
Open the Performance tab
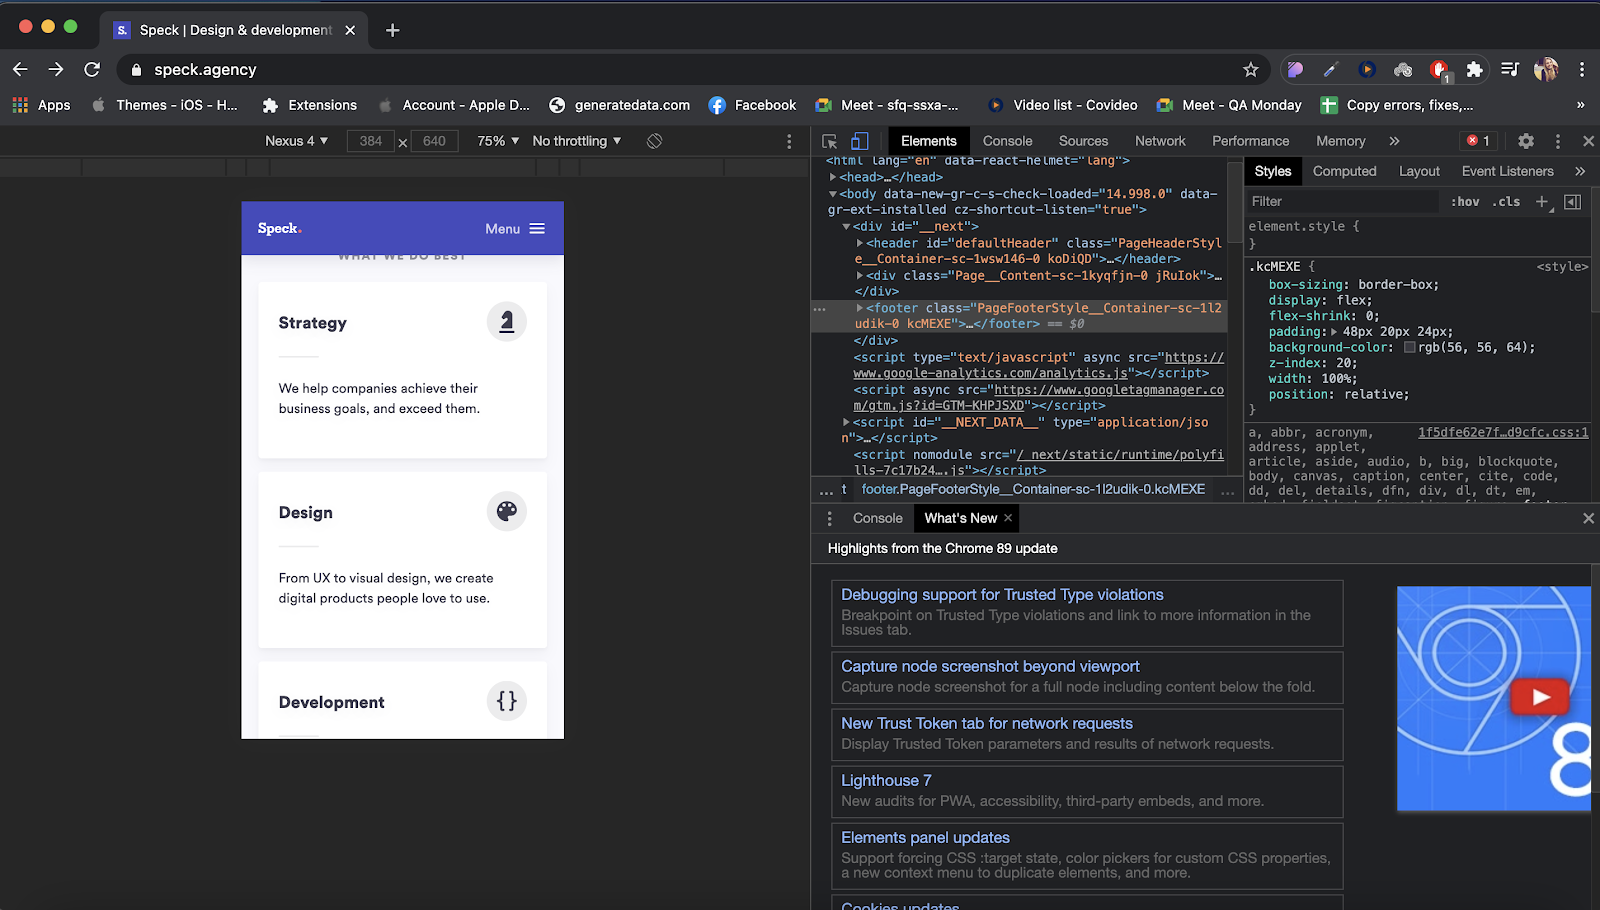pyautogui.click(x=1250, y=141)
